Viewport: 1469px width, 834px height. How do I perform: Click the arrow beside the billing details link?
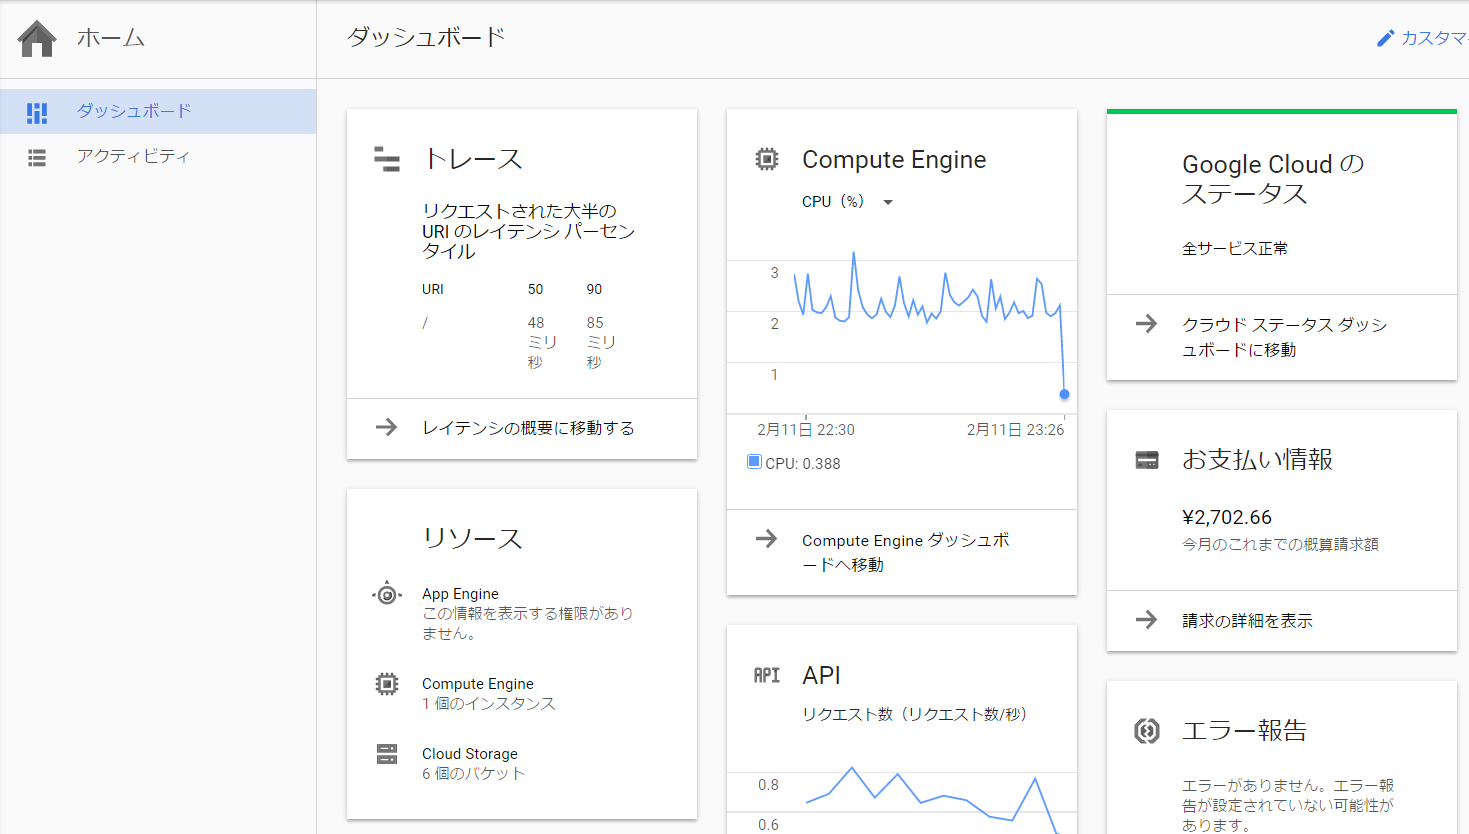coord(1146,619)
